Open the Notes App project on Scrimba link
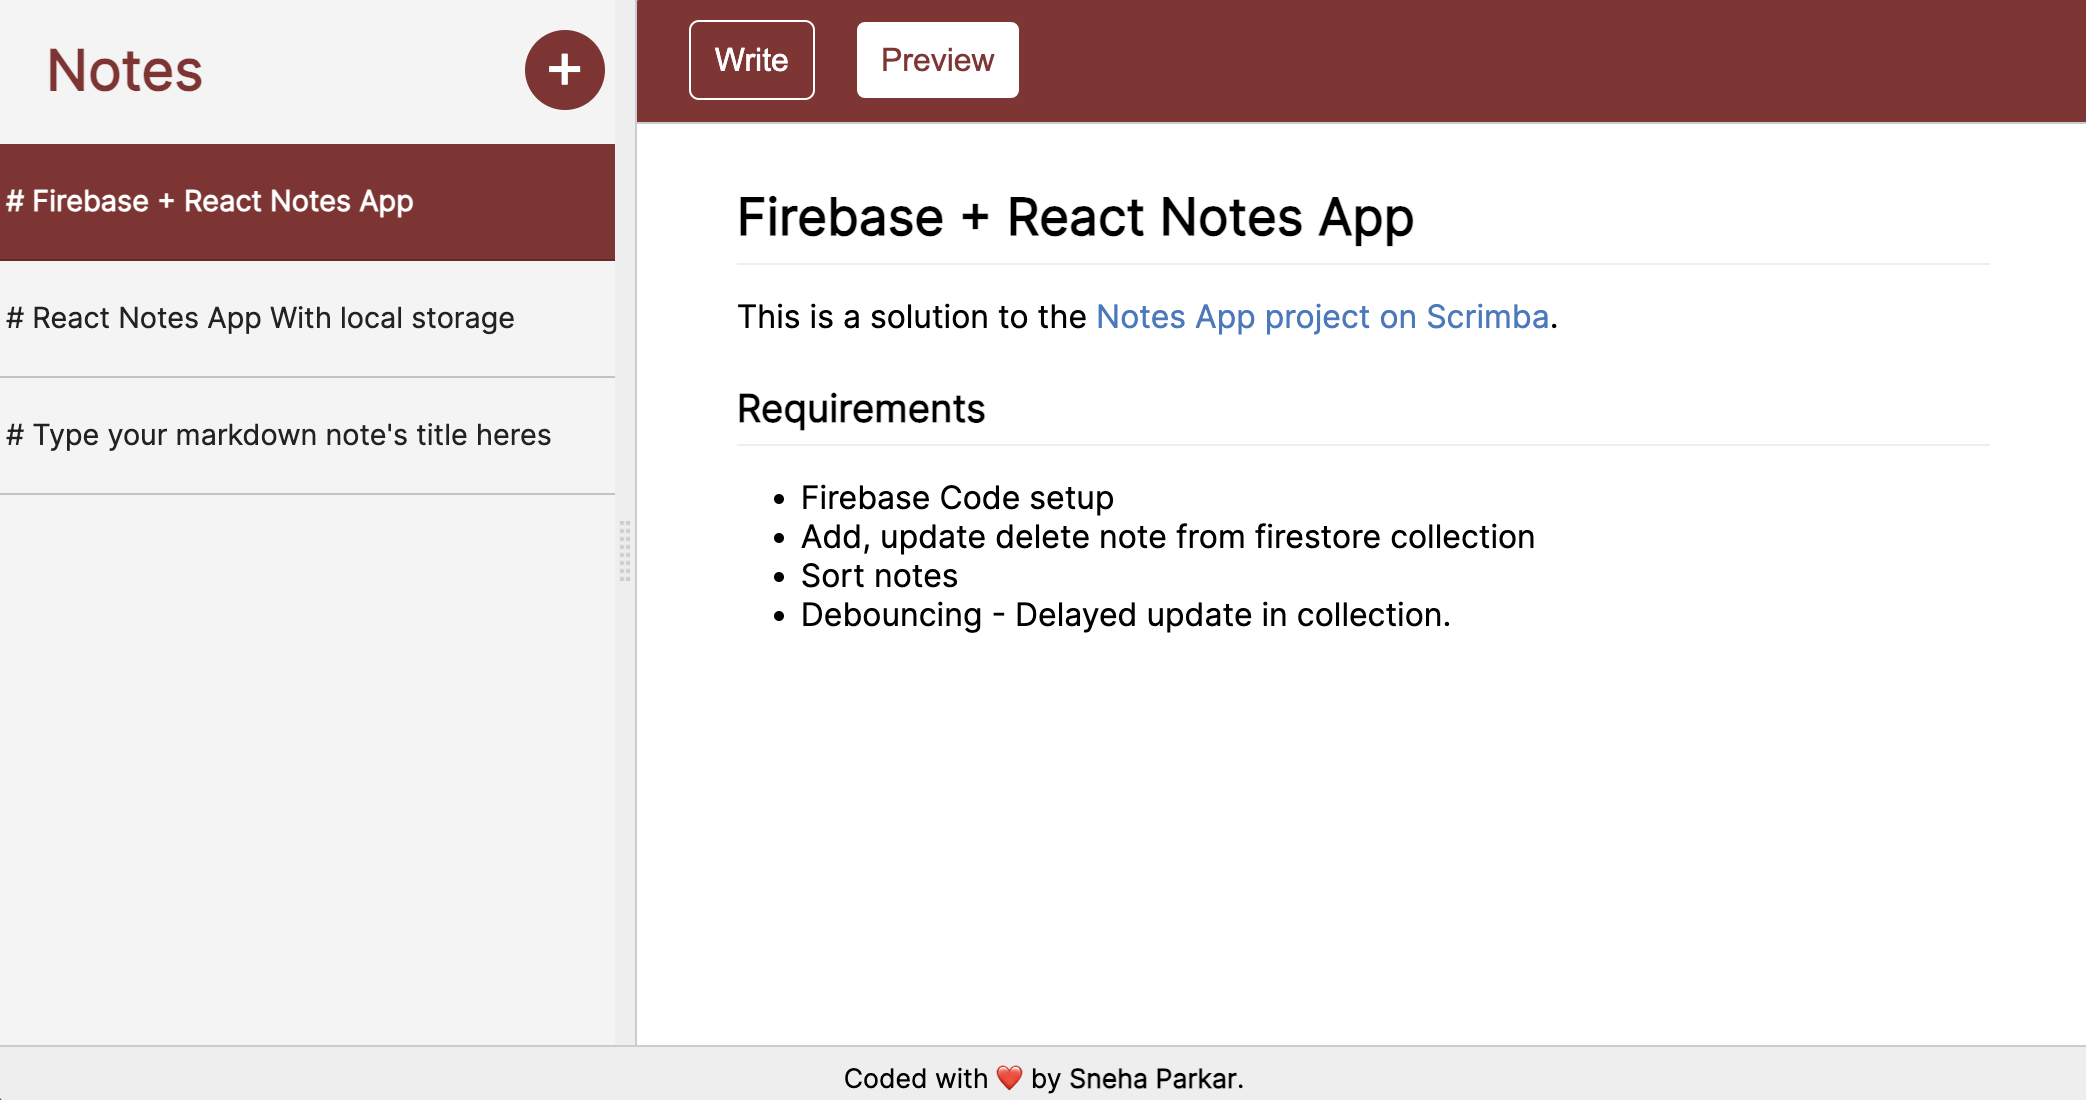The height and width of the screenshot is (1100, 2086). point(1322,317)
